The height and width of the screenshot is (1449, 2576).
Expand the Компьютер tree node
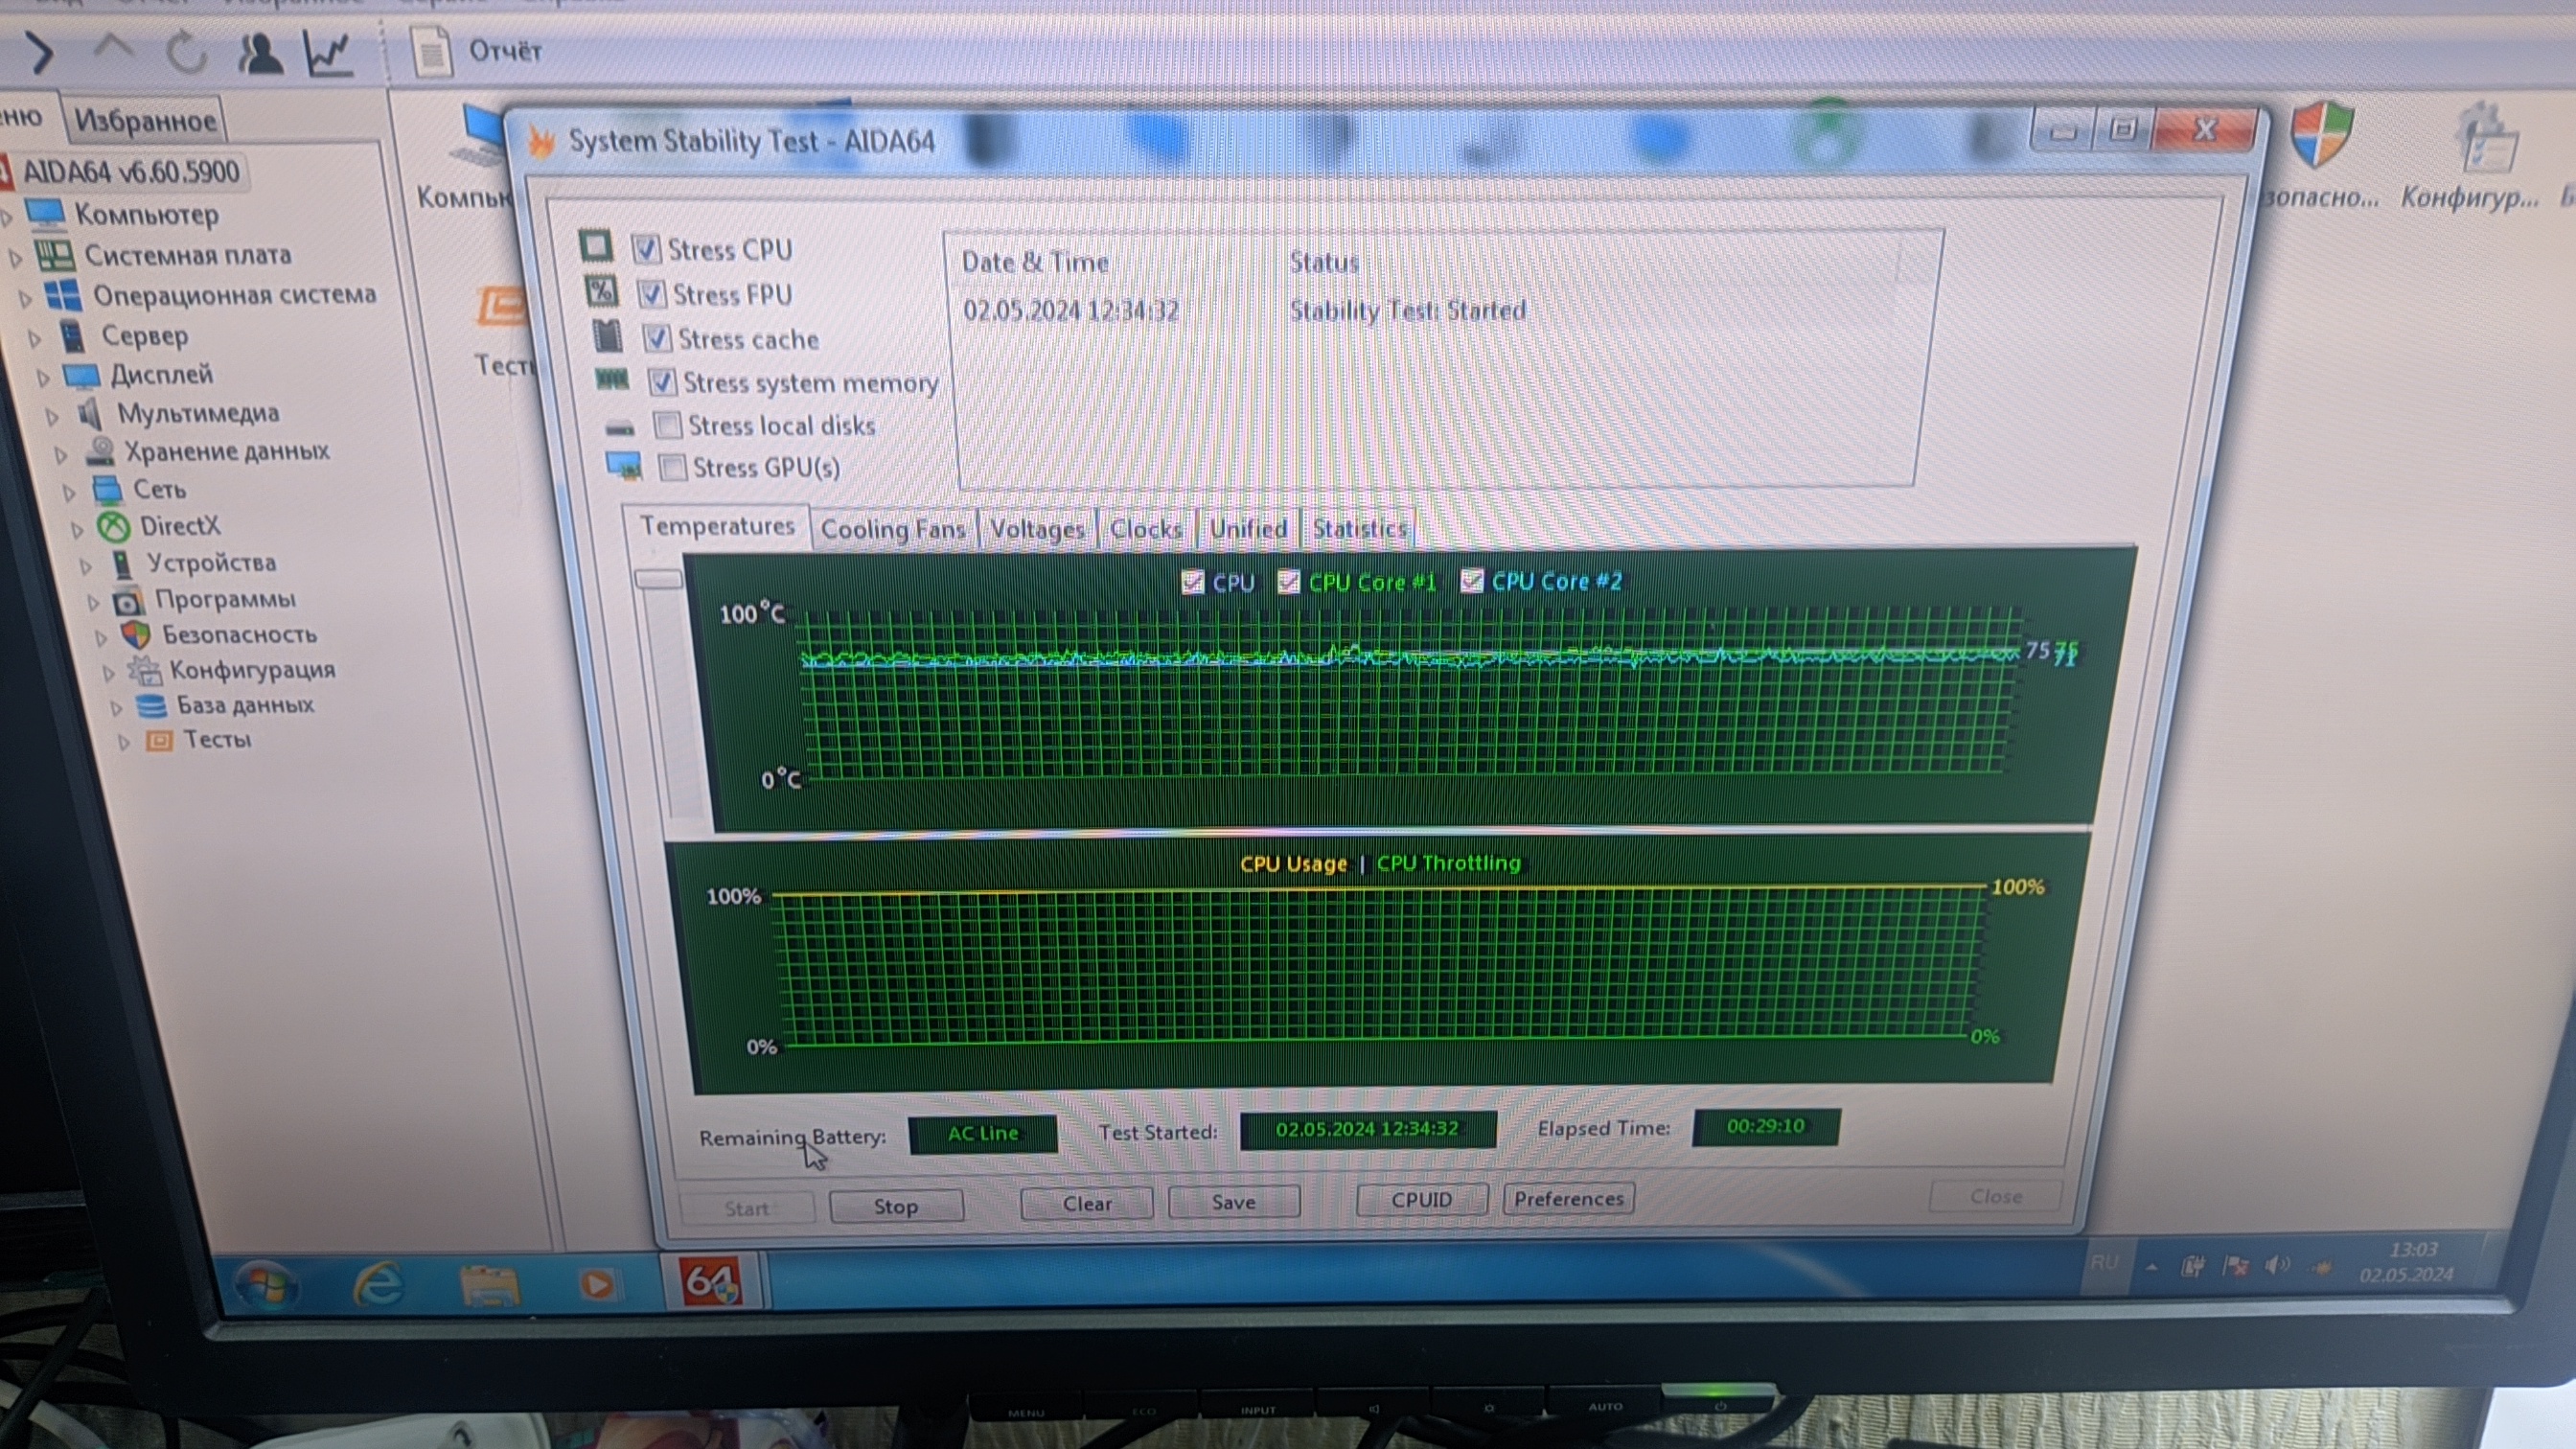pyautogui.click(x=8, y=217)
